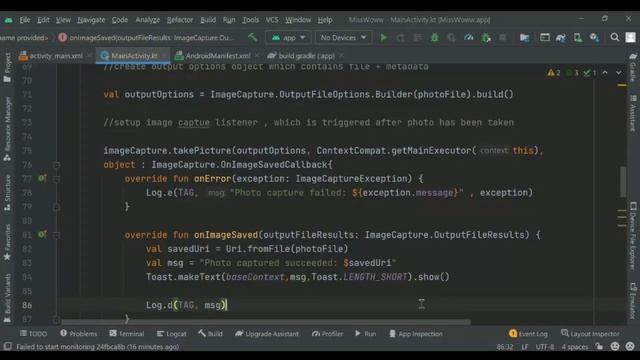Collapse the object block fold marker
Image resolution: width=640 pixels, height=360 pixels.
click(57, 165)
